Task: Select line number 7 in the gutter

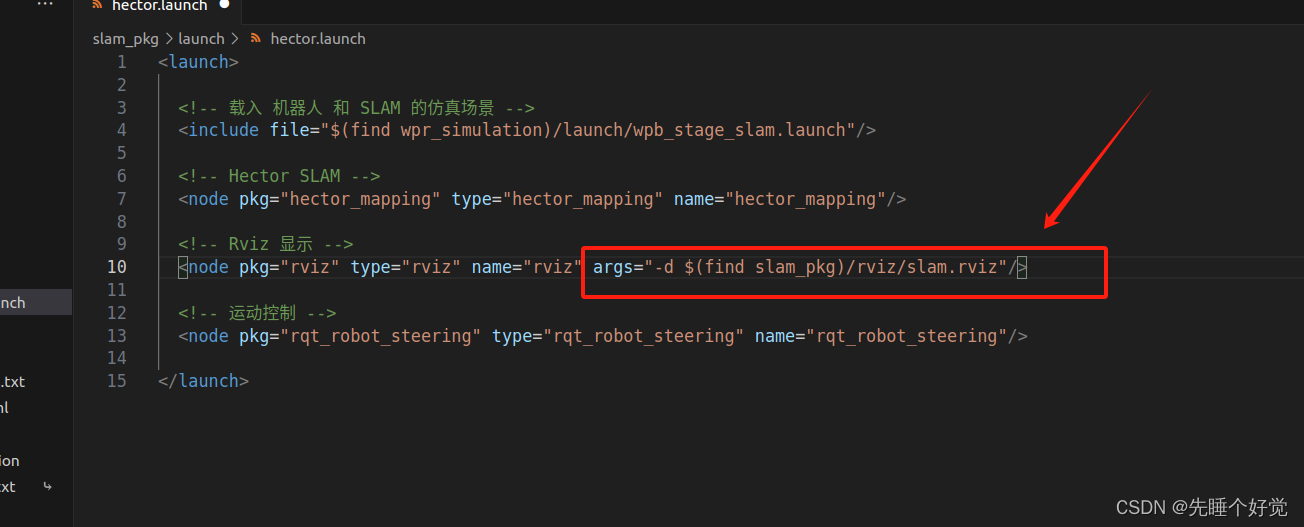Action: [x=122, y=199]
